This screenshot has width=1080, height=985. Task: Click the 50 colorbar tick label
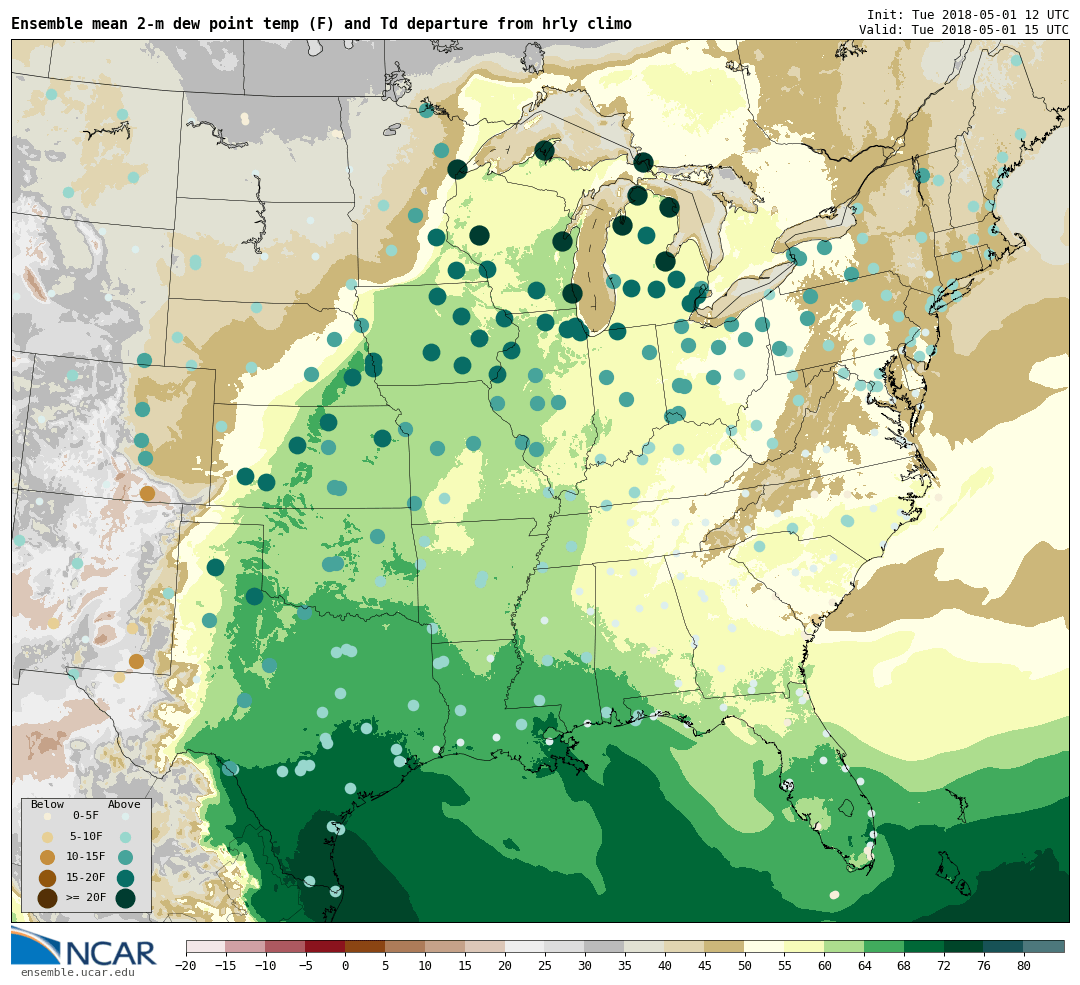745,966
